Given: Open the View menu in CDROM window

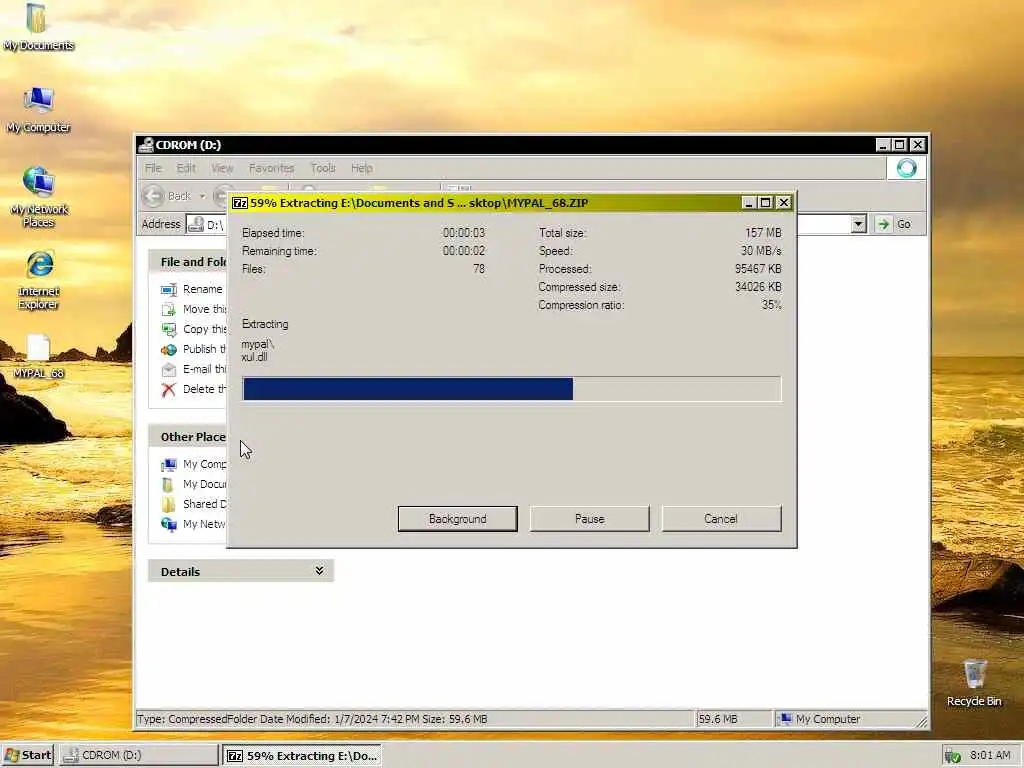Looking at the screenshot, I should coord(222,168).
